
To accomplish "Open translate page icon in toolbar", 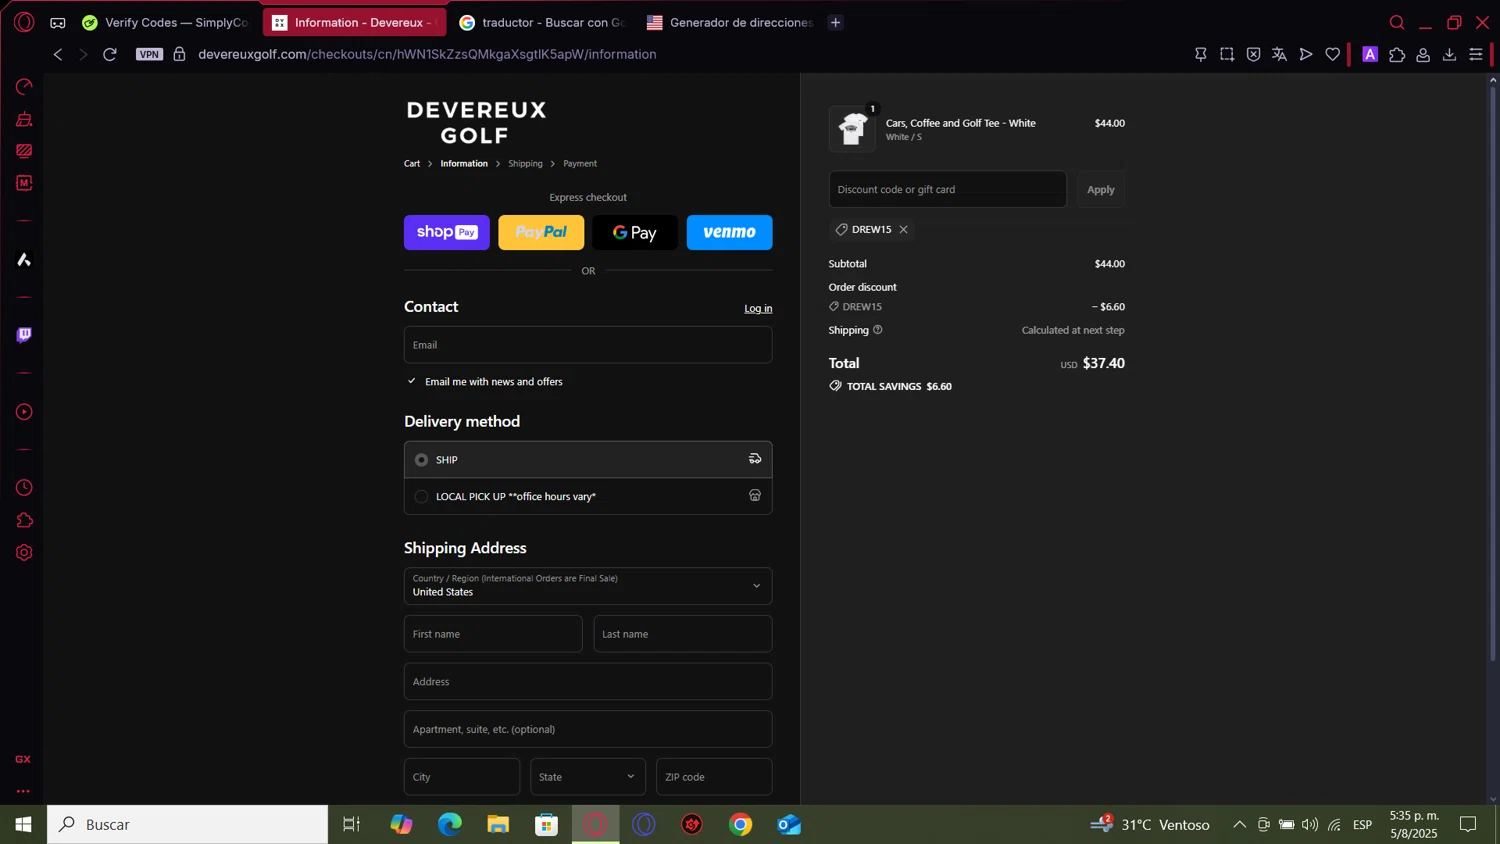I will [1279, 54].
